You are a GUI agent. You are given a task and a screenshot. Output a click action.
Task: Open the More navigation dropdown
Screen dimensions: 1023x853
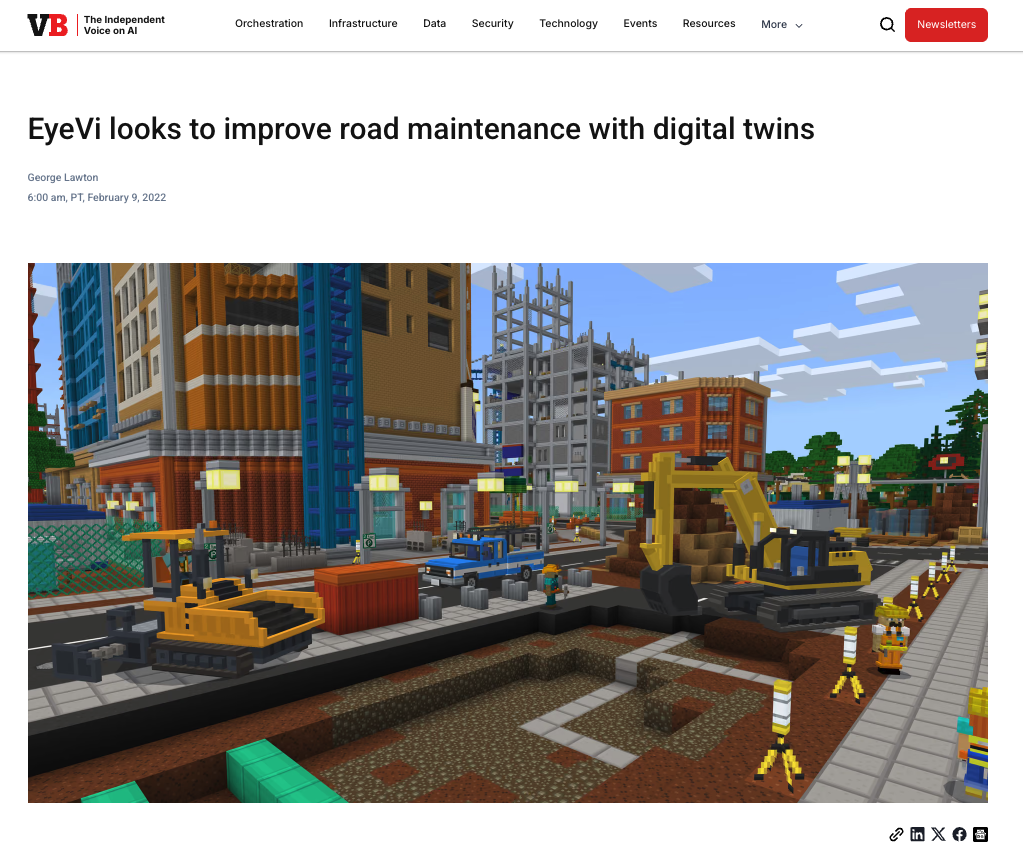point(782,24)
